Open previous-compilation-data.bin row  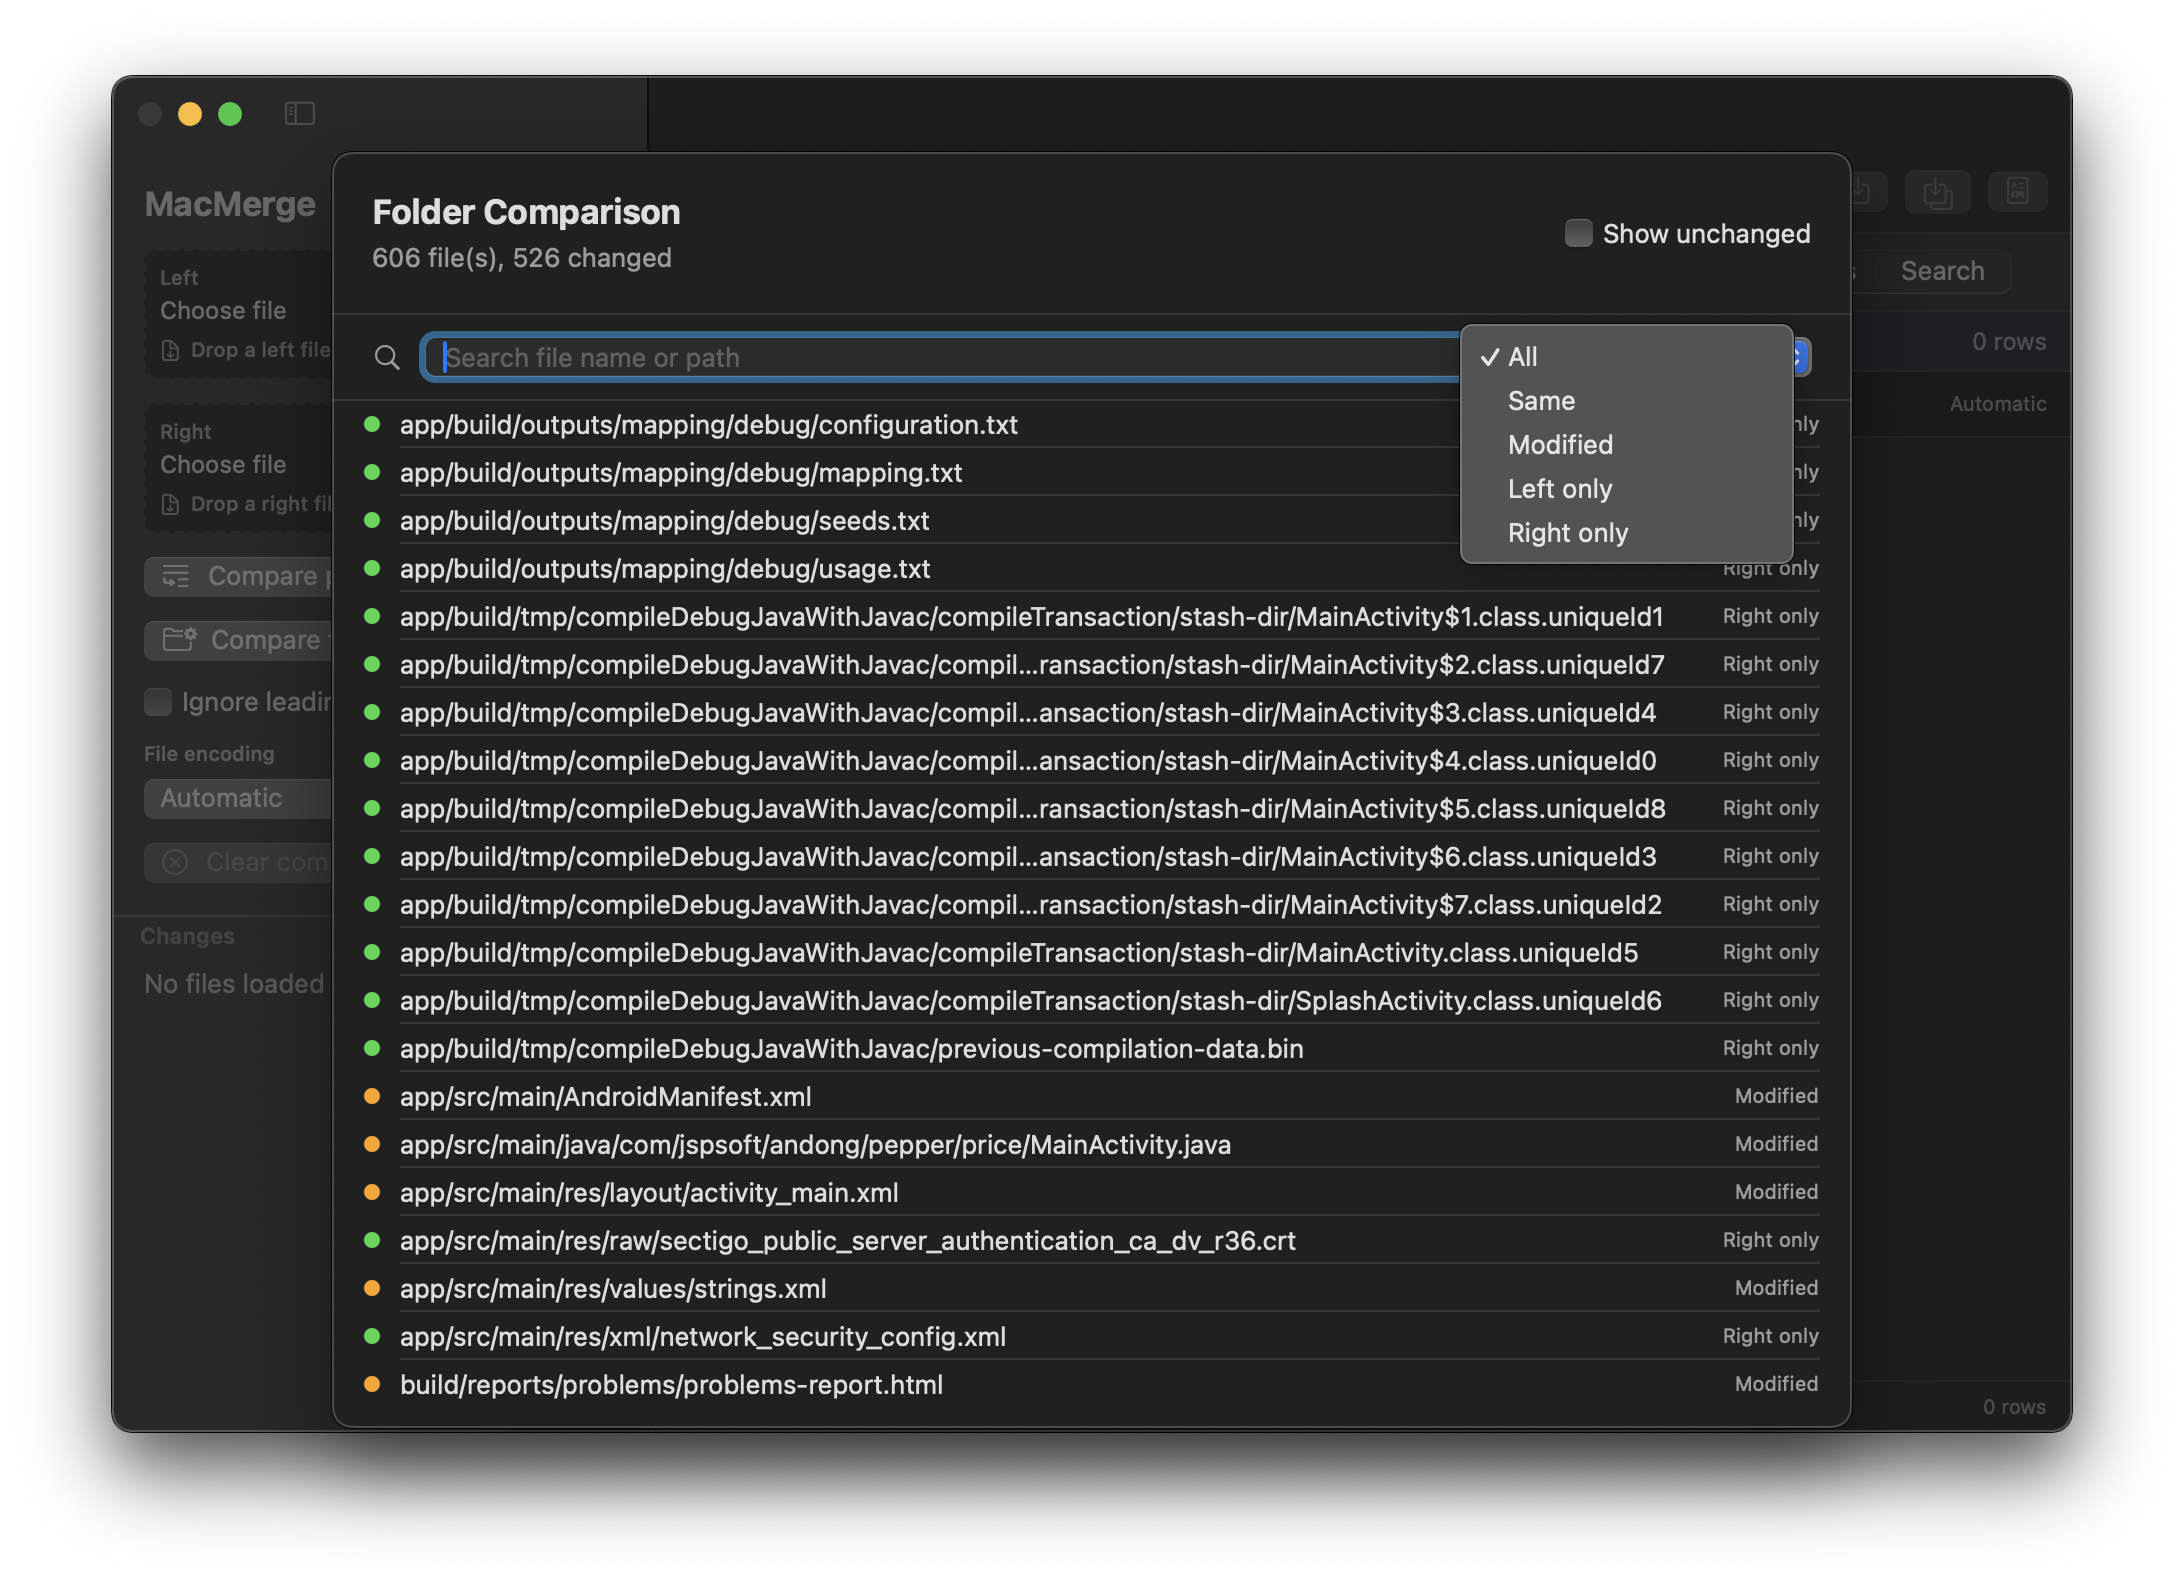point(1091,1048)
